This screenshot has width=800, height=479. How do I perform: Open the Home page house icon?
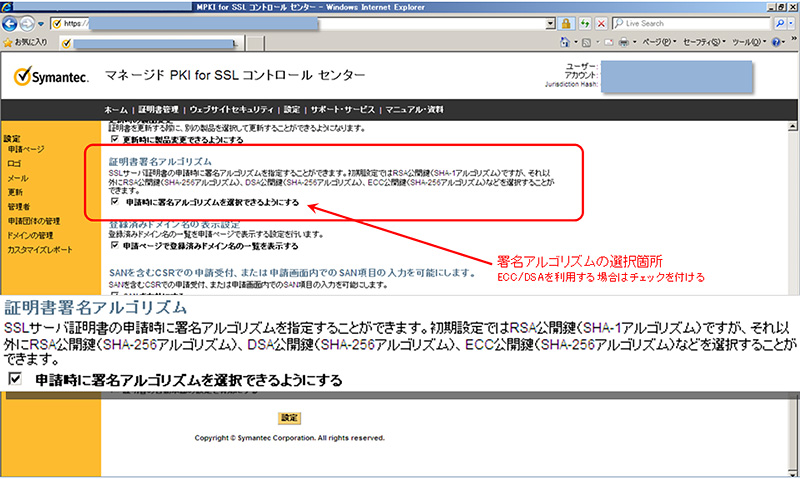[564, 42]
